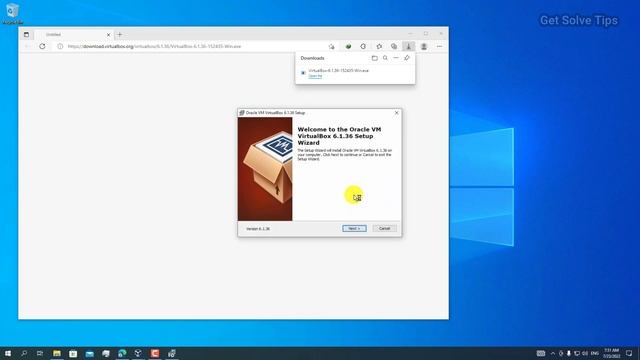640x360 pixels.
Task: Switch to the installer icon in taskbar
Action: pyautogui.click(x=171, y=353)
